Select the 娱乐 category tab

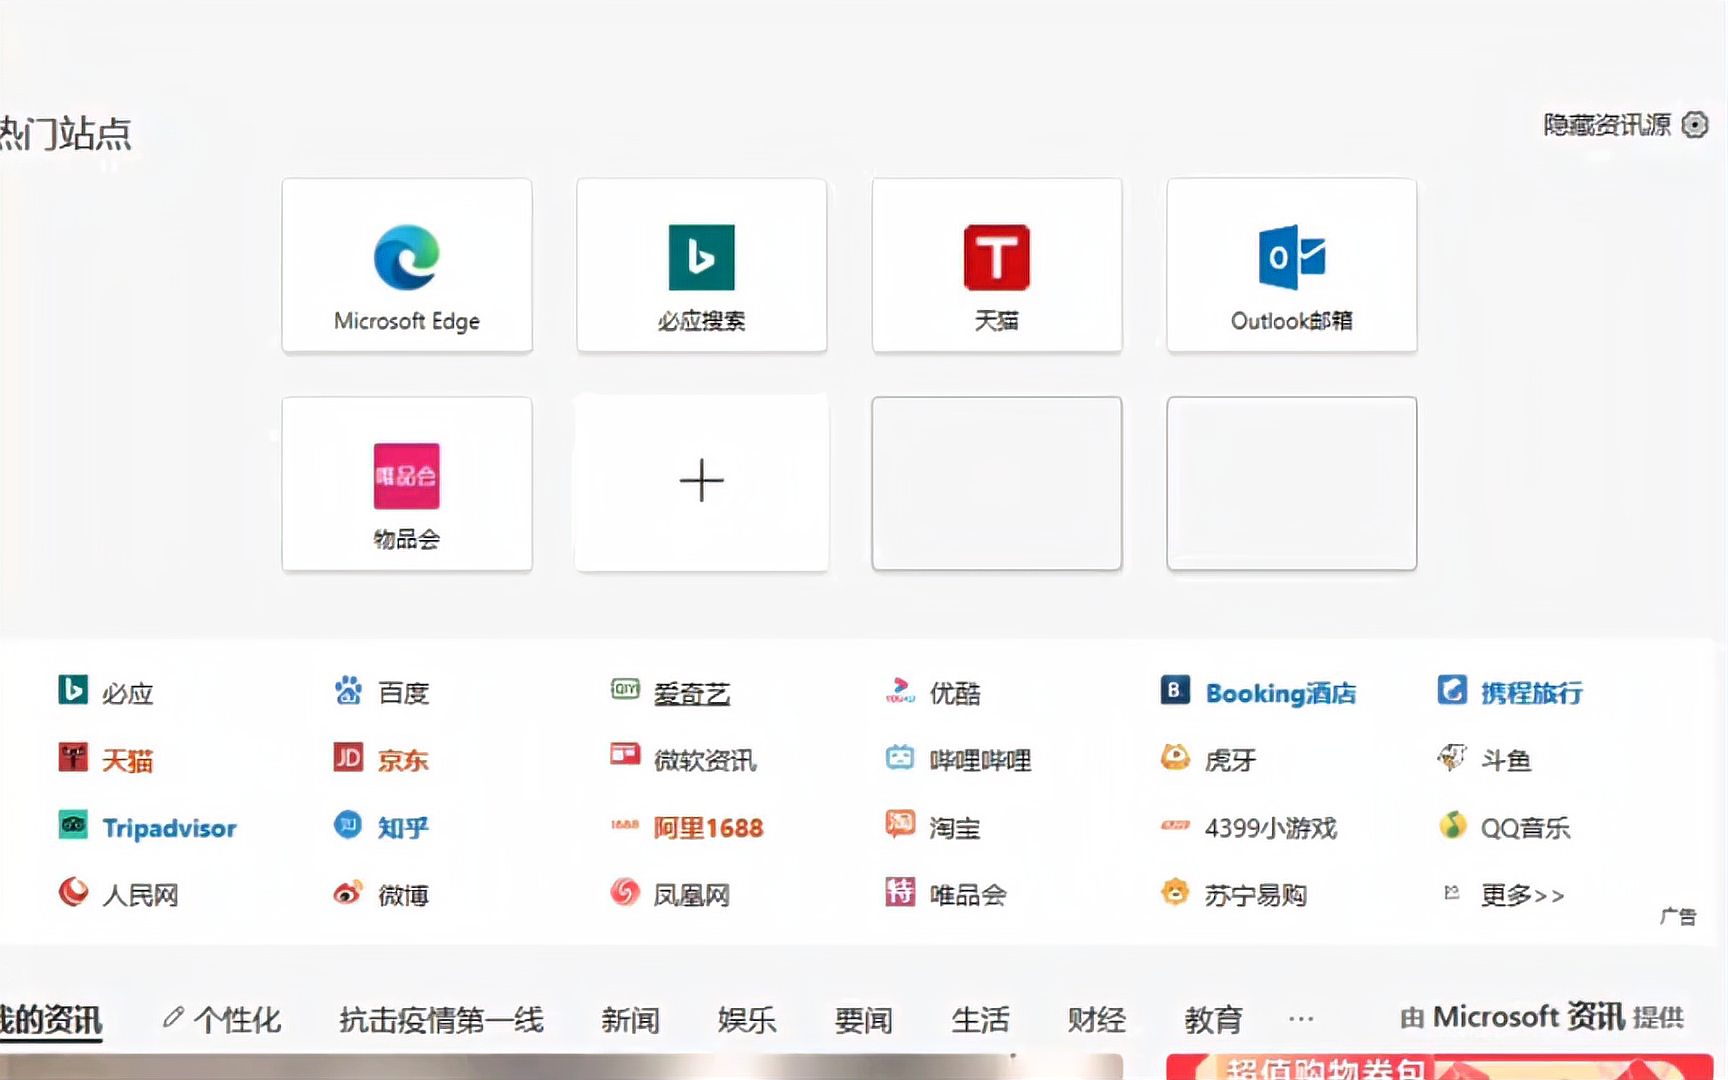point(746,1019)
